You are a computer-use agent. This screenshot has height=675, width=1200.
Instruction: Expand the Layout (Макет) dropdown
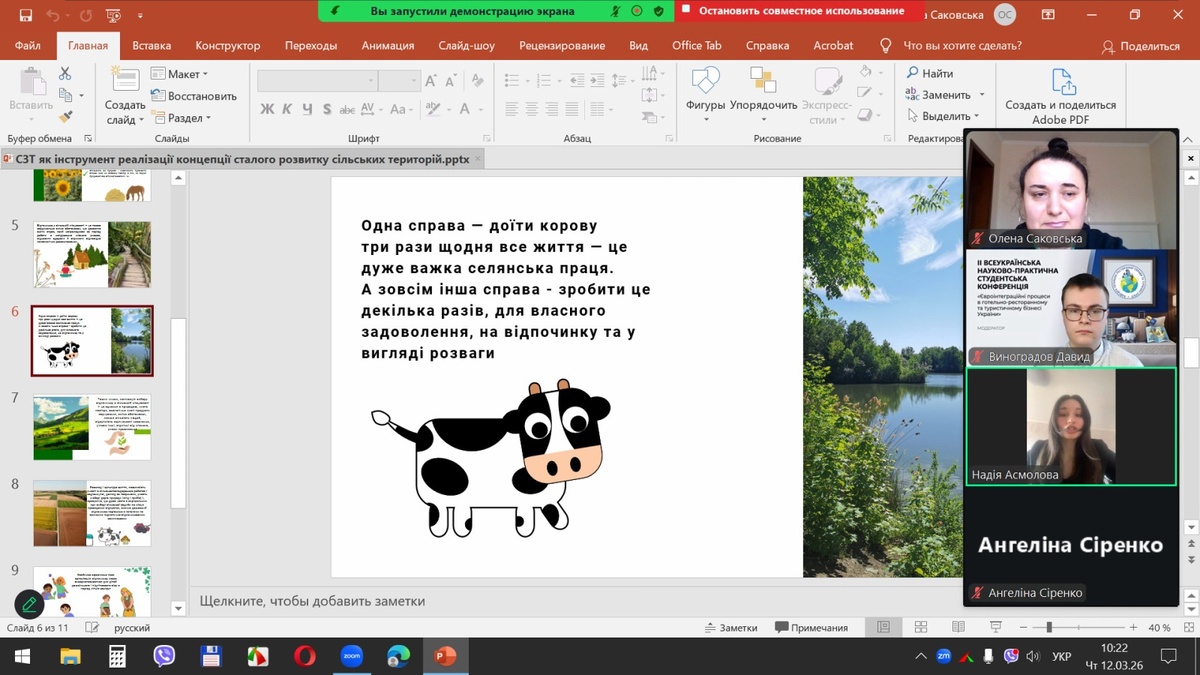point(181,74)
